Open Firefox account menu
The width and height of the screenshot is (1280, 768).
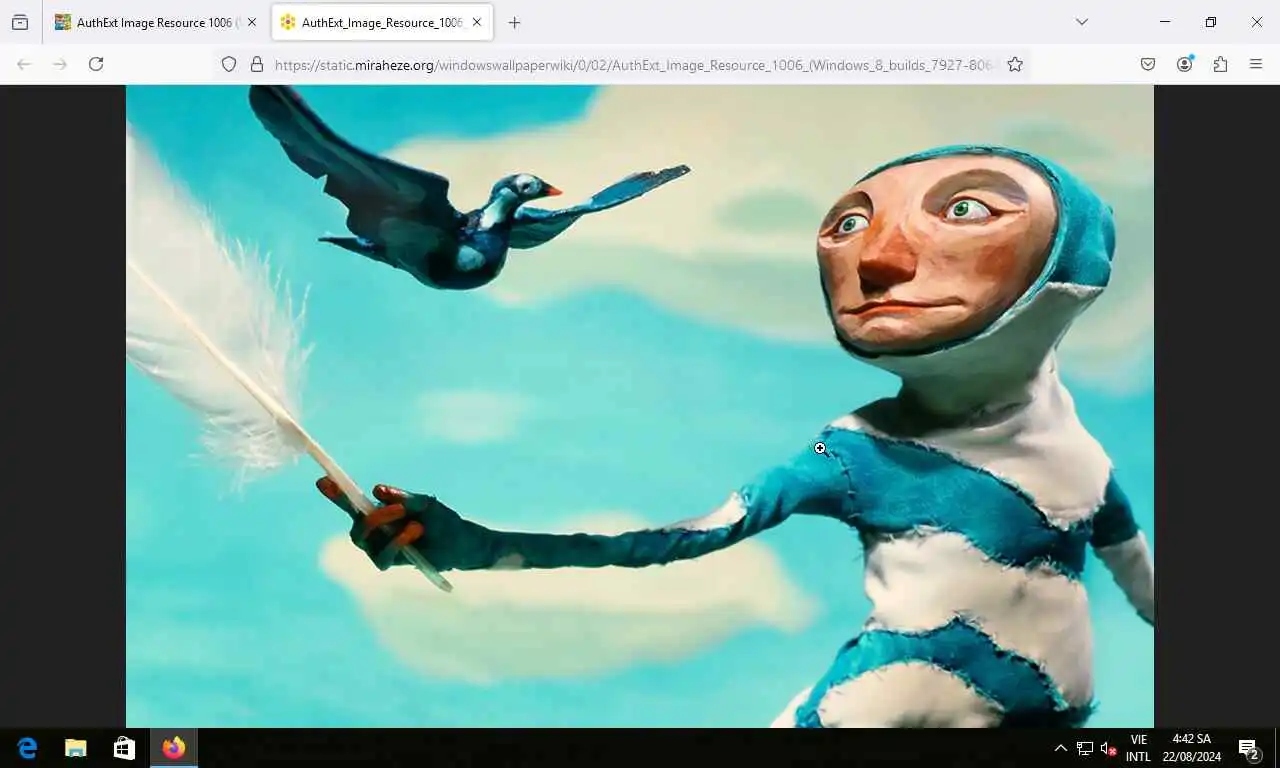tap(1184, 64)
